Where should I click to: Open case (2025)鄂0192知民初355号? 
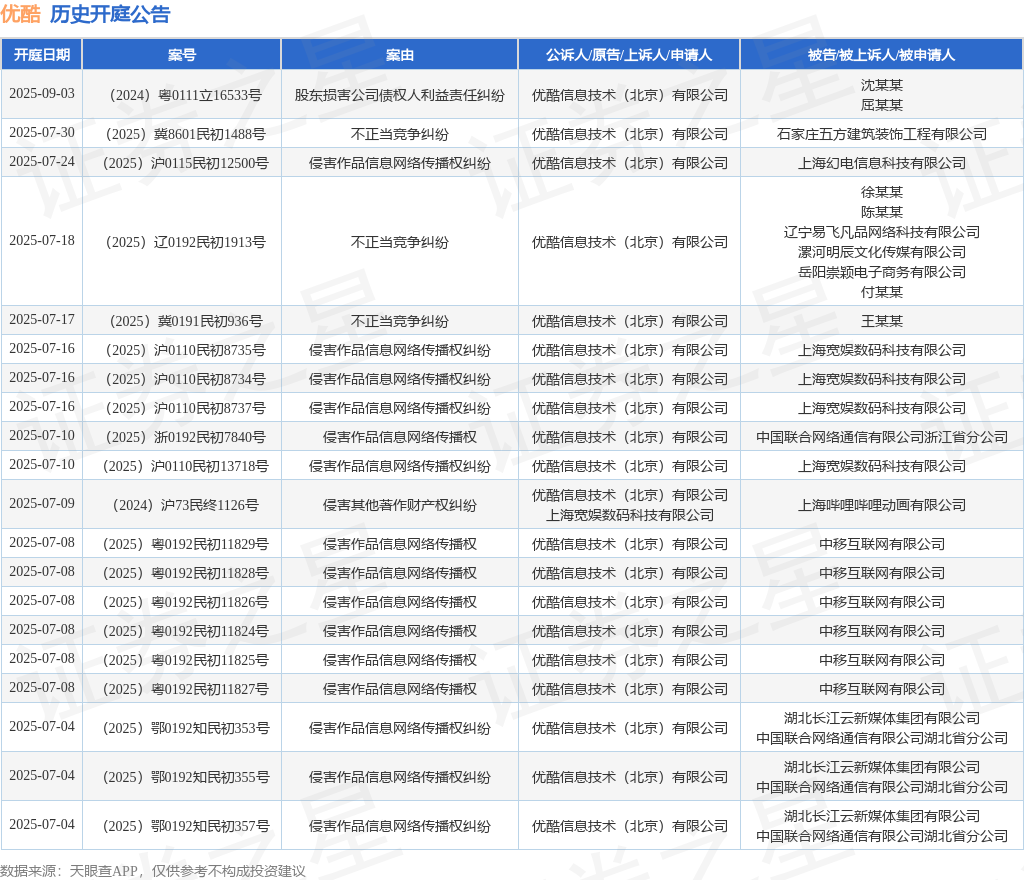click(185, 778)
